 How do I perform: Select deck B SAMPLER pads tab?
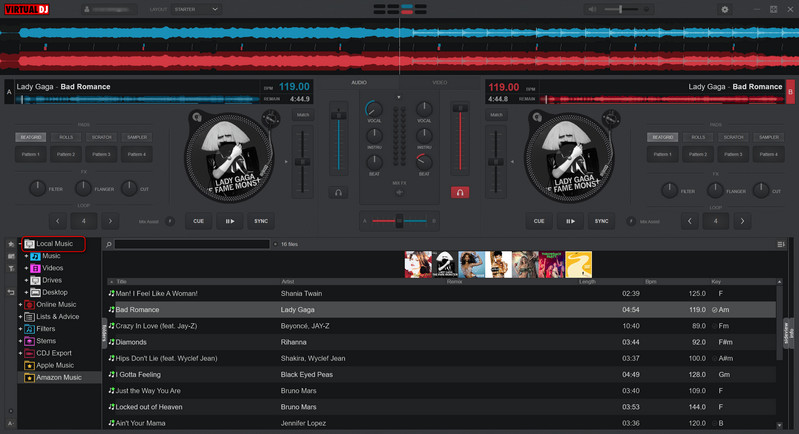(769, 137)
